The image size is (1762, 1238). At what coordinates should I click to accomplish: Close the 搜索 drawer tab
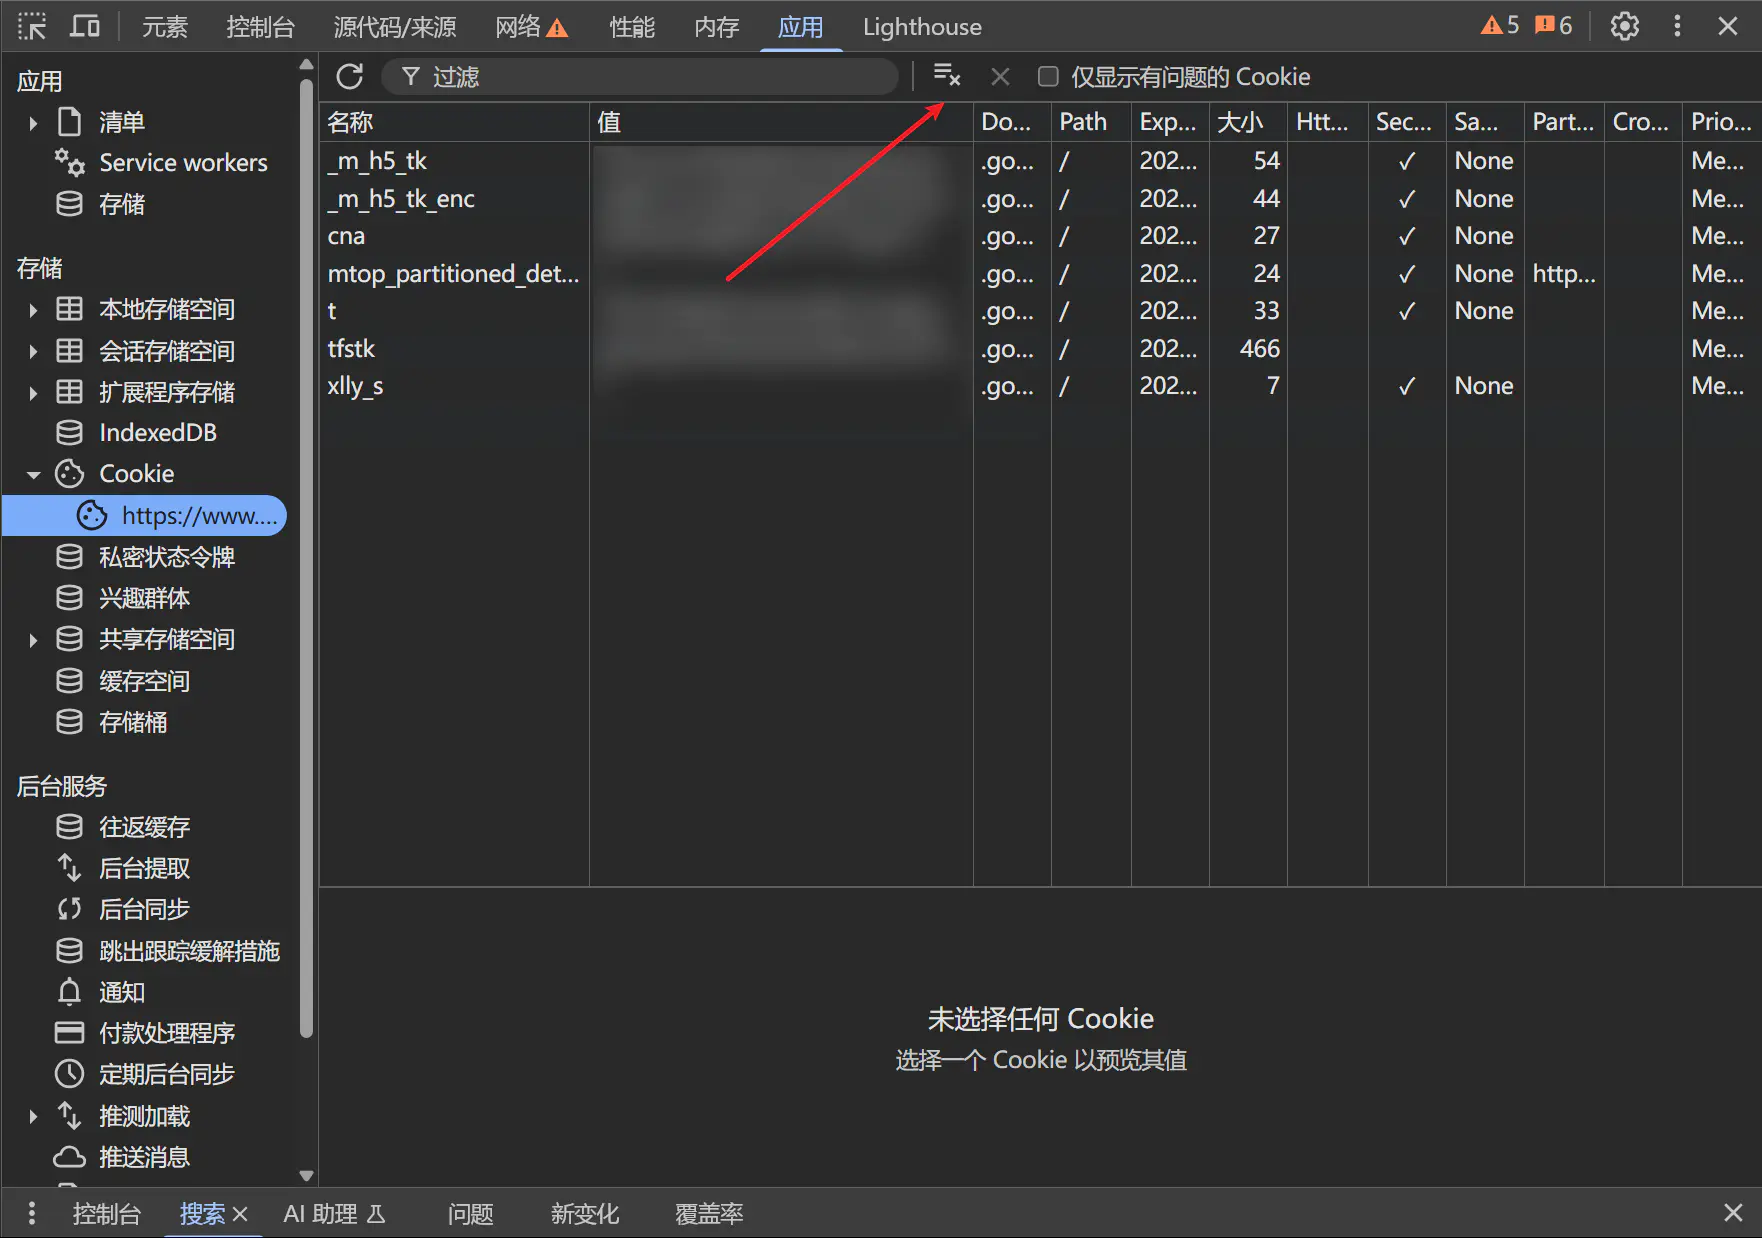240,1214
